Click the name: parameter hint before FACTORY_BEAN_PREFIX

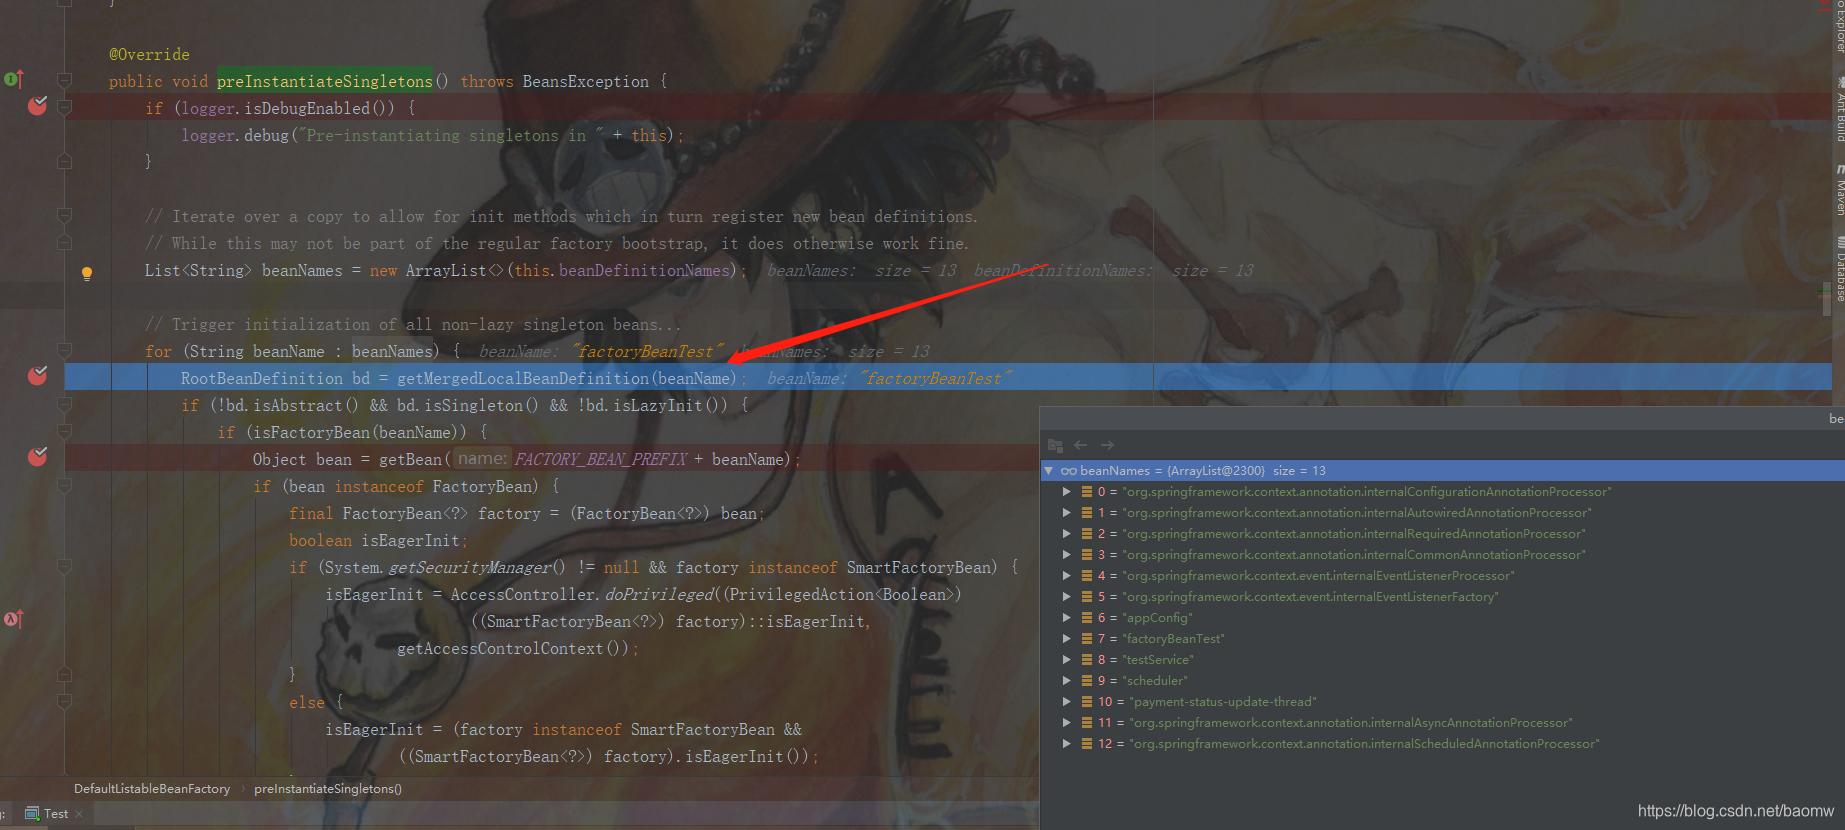(482, 459)
